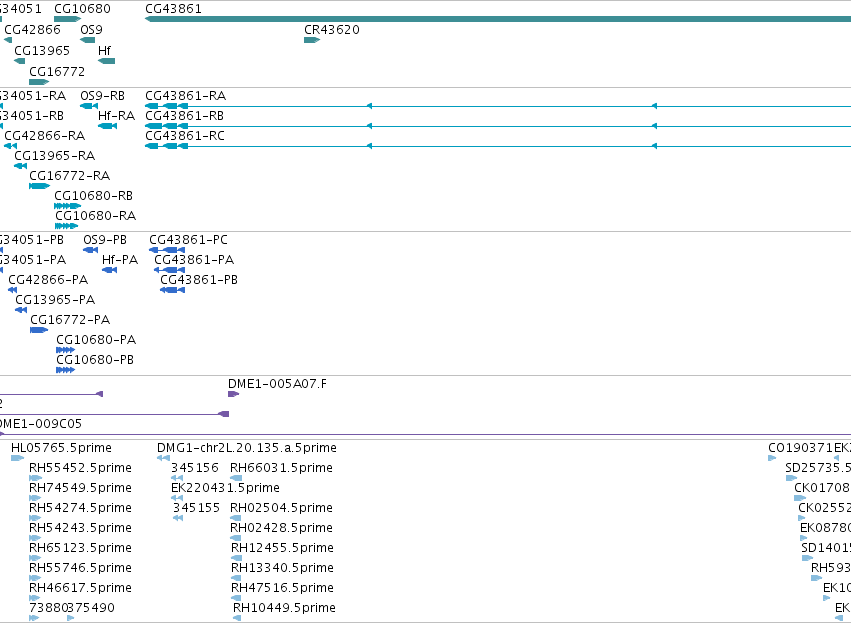Select EST RH55452.5prime
This screenshot has width=851, height=623.
click(35, 478)
